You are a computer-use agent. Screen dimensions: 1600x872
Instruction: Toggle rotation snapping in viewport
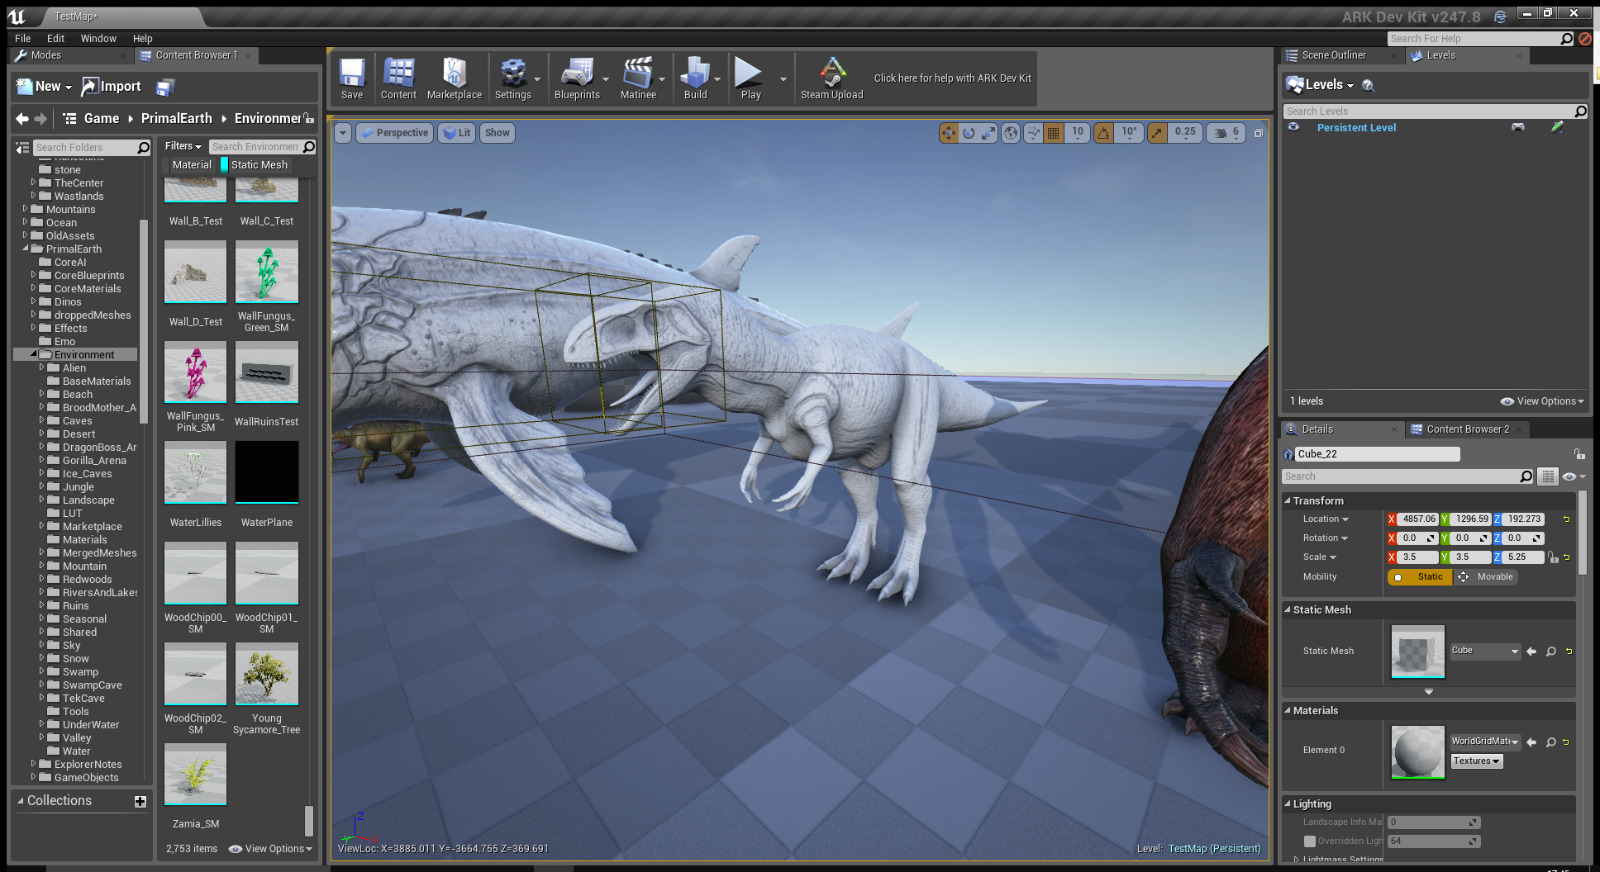click(x=1103, y=133)
